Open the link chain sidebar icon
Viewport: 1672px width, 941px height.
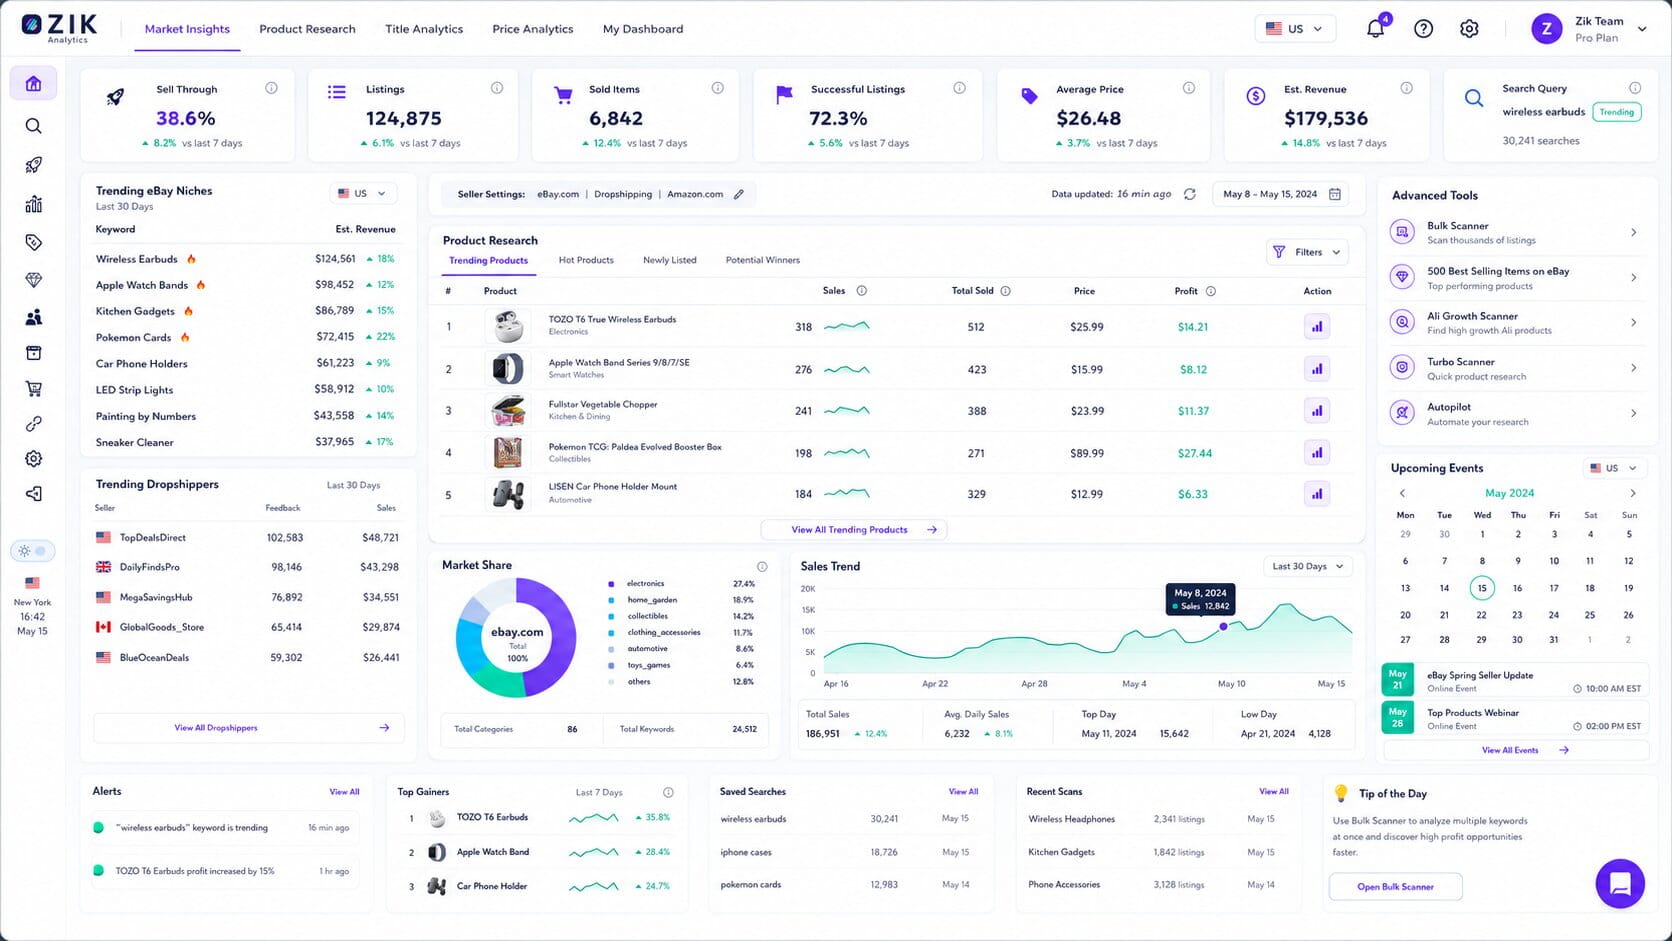point(33,424)
